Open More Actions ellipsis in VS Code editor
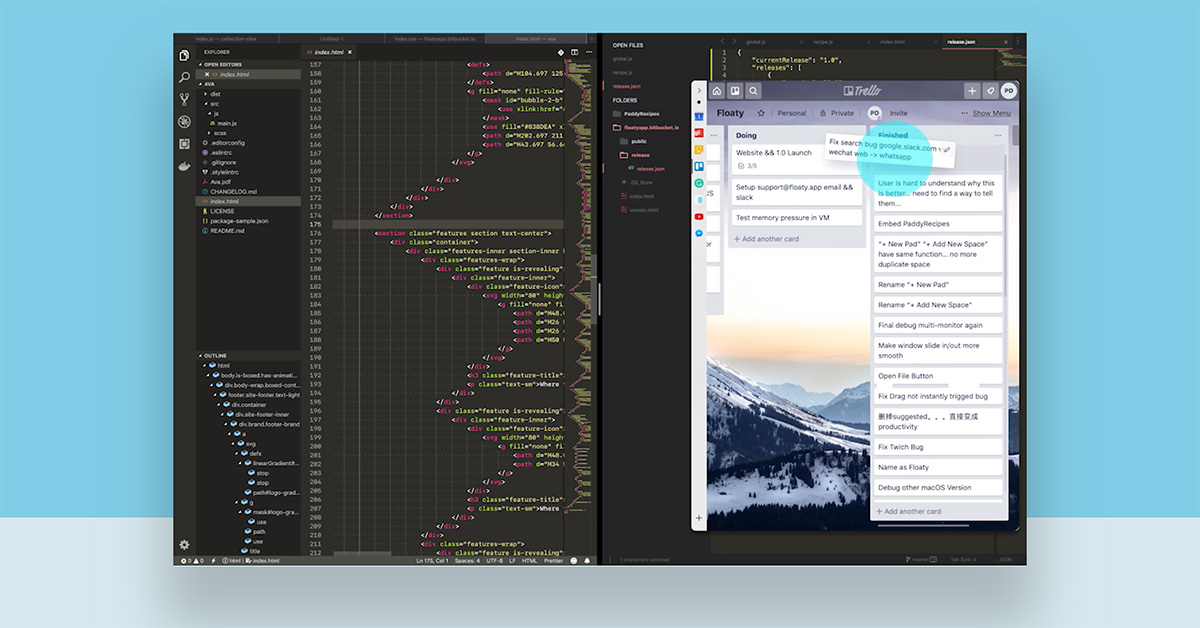 587,51
